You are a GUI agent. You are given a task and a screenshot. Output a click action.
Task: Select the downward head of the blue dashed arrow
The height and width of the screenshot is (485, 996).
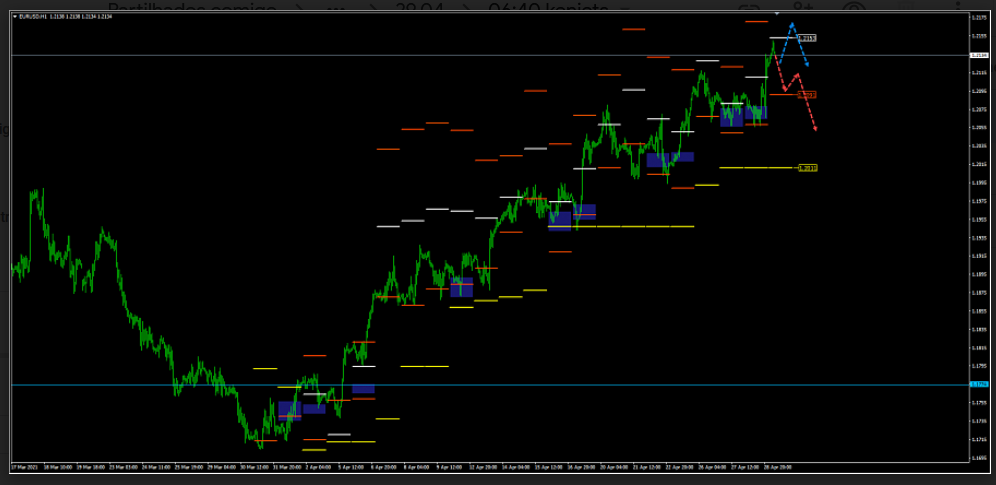click(x=807, y=66)
